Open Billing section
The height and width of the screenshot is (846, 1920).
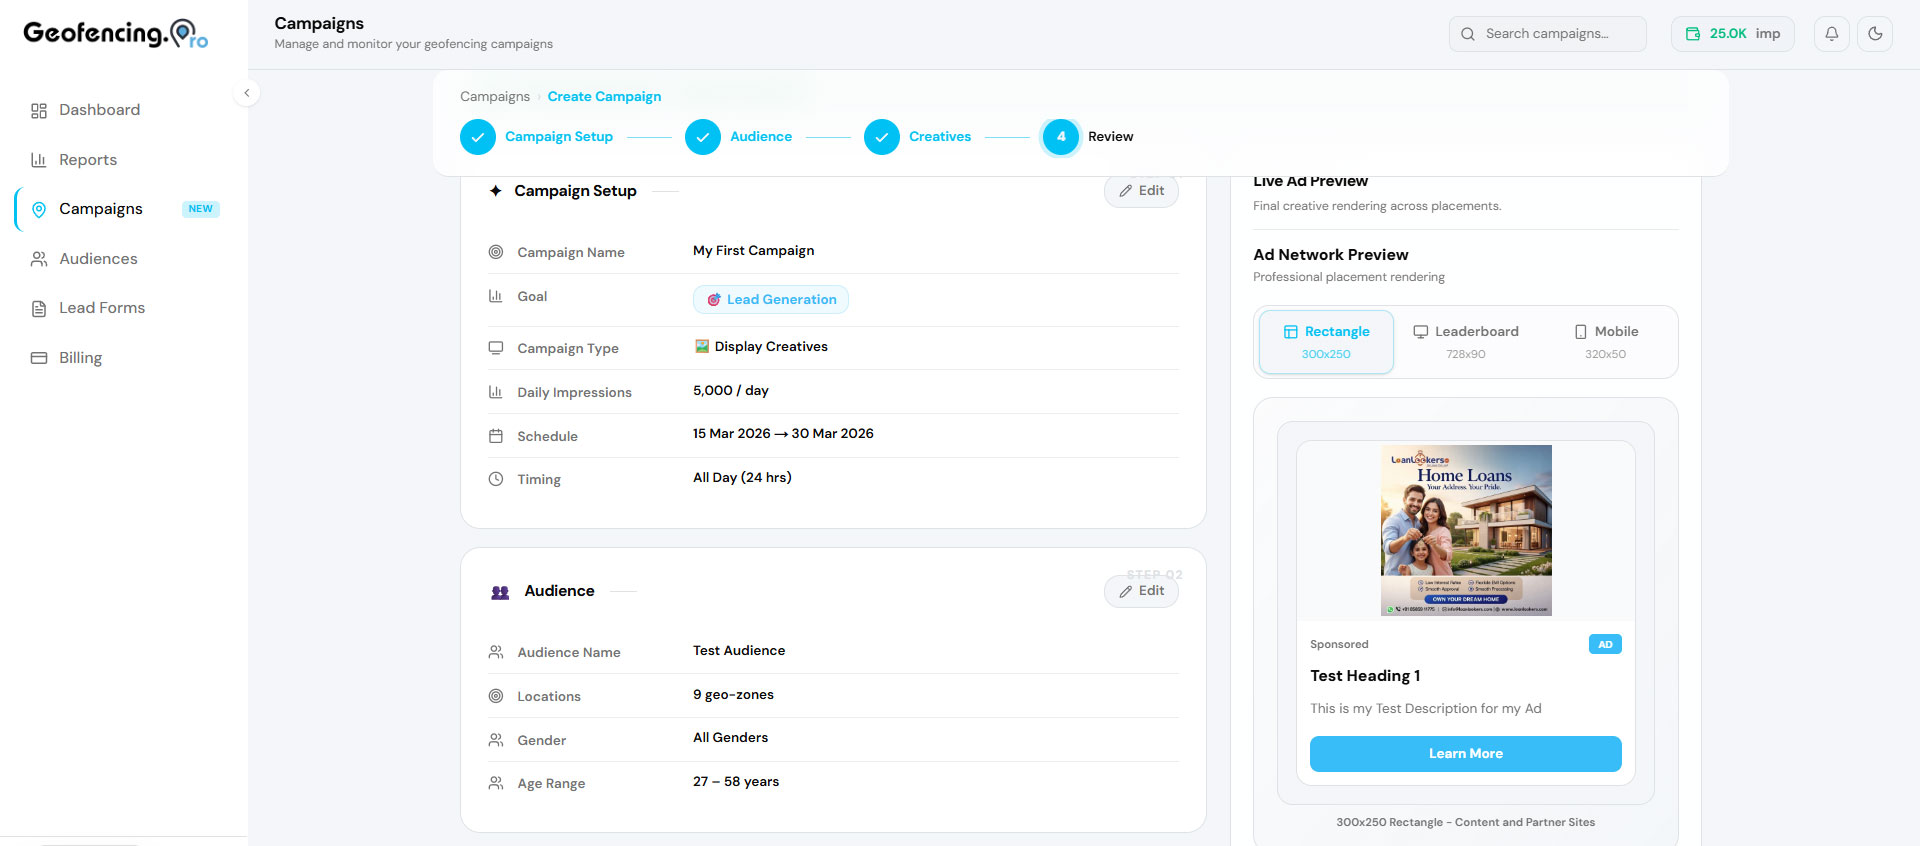click(80, 358)
